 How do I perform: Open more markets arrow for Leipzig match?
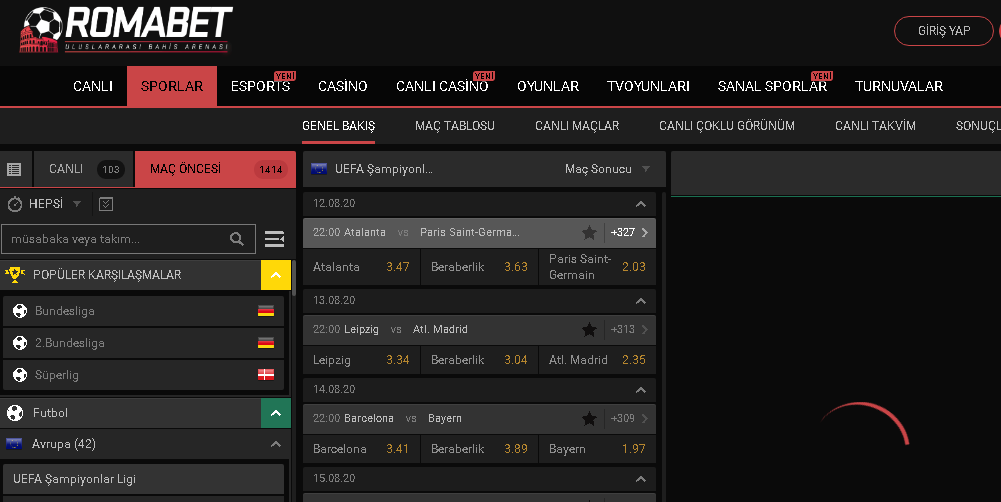[x=645, y=330]
